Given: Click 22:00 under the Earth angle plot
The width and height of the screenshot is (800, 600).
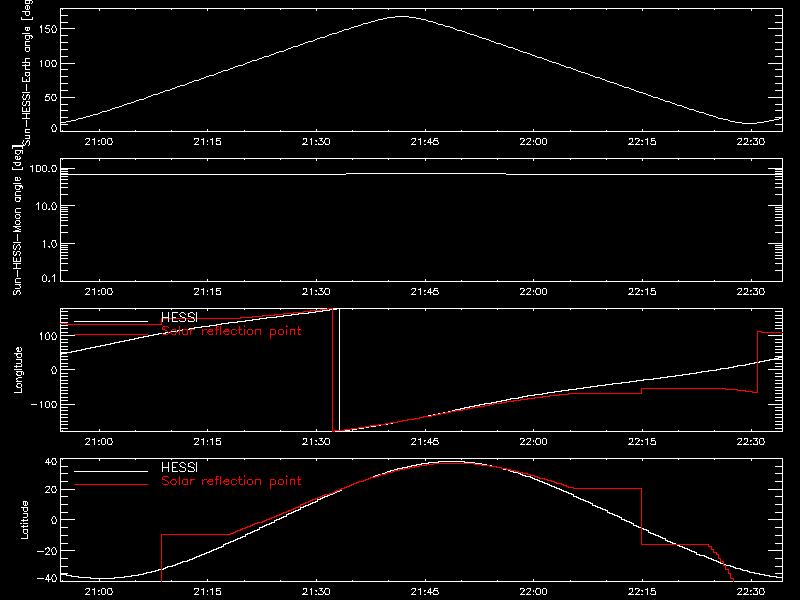Looking at the screenshot, I should click(x=533, y=142).
